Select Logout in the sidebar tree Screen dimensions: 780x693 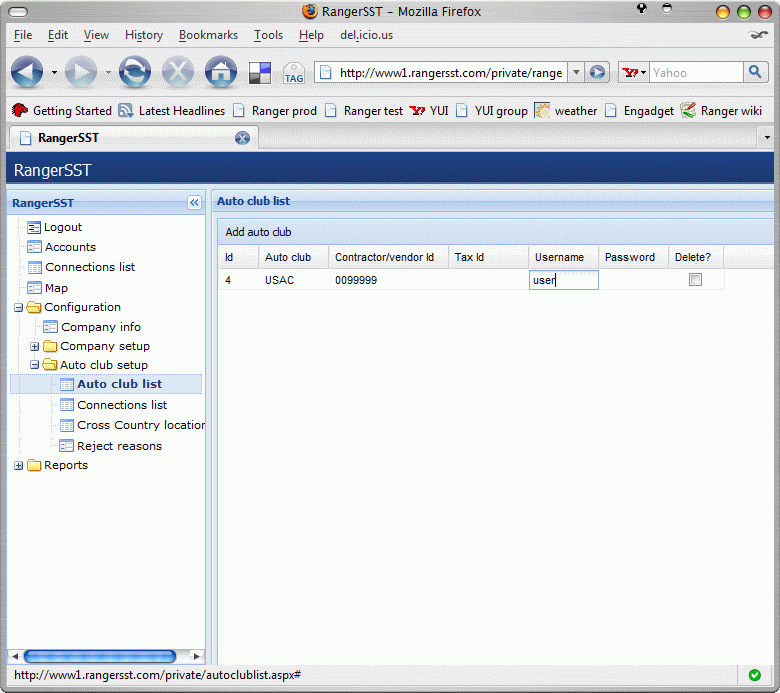[62, 227]
